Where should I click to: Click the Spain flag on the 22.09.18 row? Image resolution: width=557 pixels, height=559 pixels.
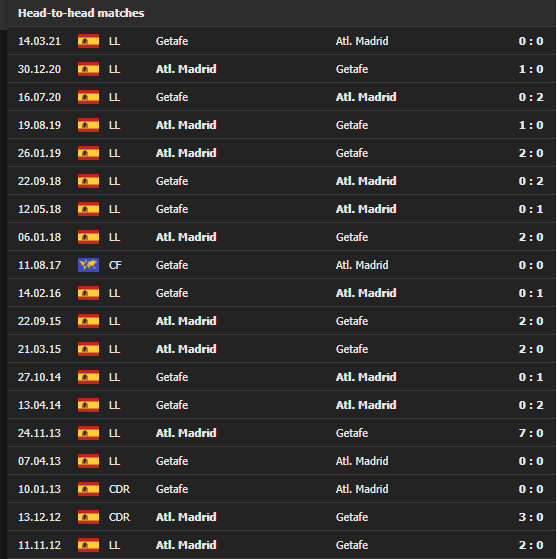pos(88,181)
